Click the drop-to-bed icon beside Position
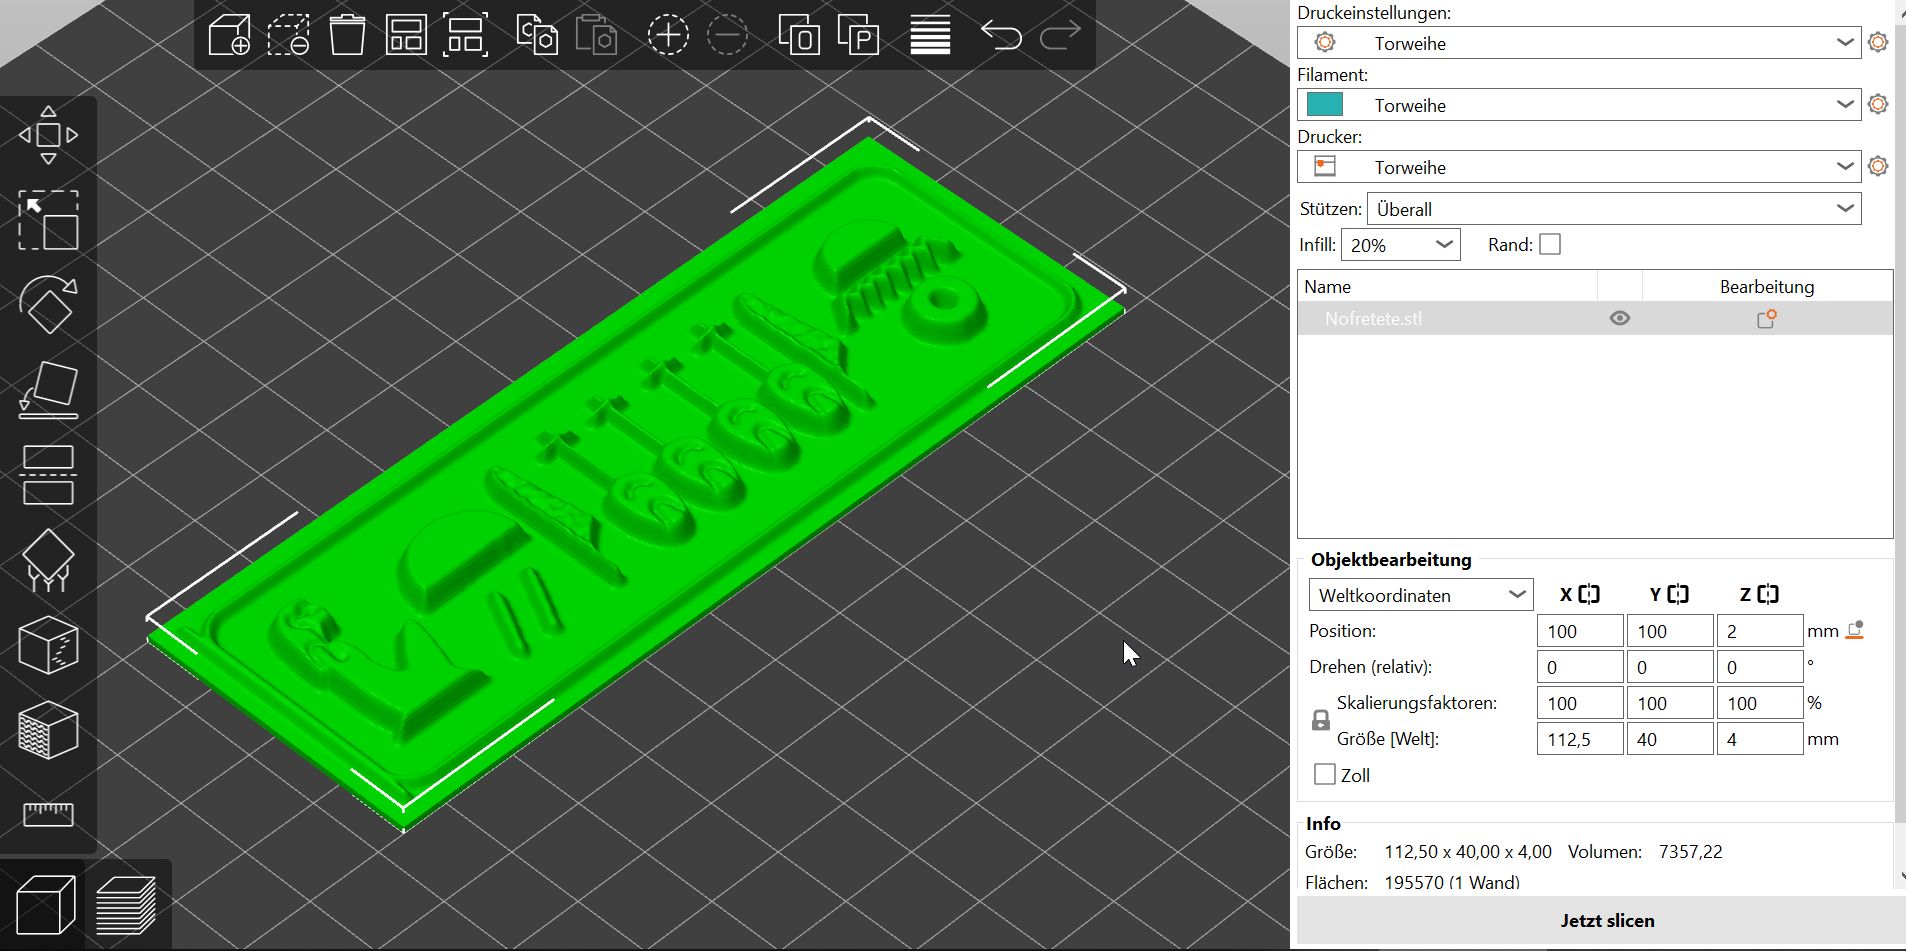The width and height of the screenshot is (1906, 951). tap(1855, 631)
